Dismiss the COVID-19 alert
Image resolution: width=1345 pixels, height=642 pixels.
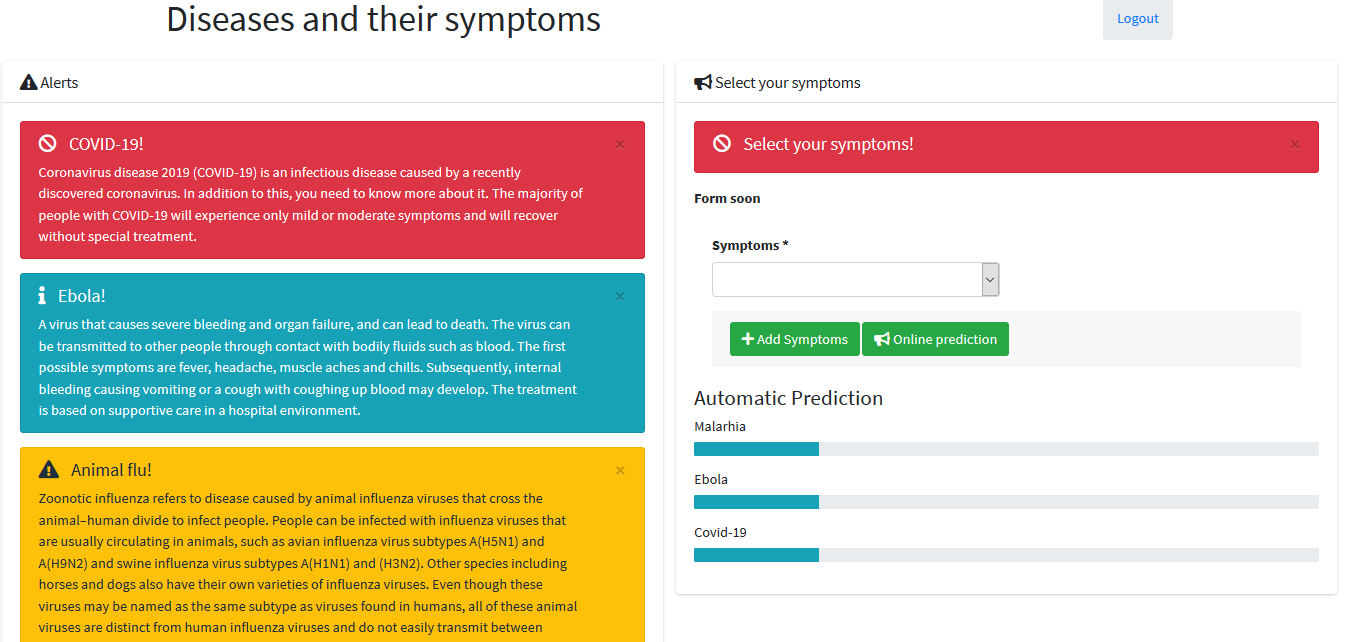tap(620, 145)
